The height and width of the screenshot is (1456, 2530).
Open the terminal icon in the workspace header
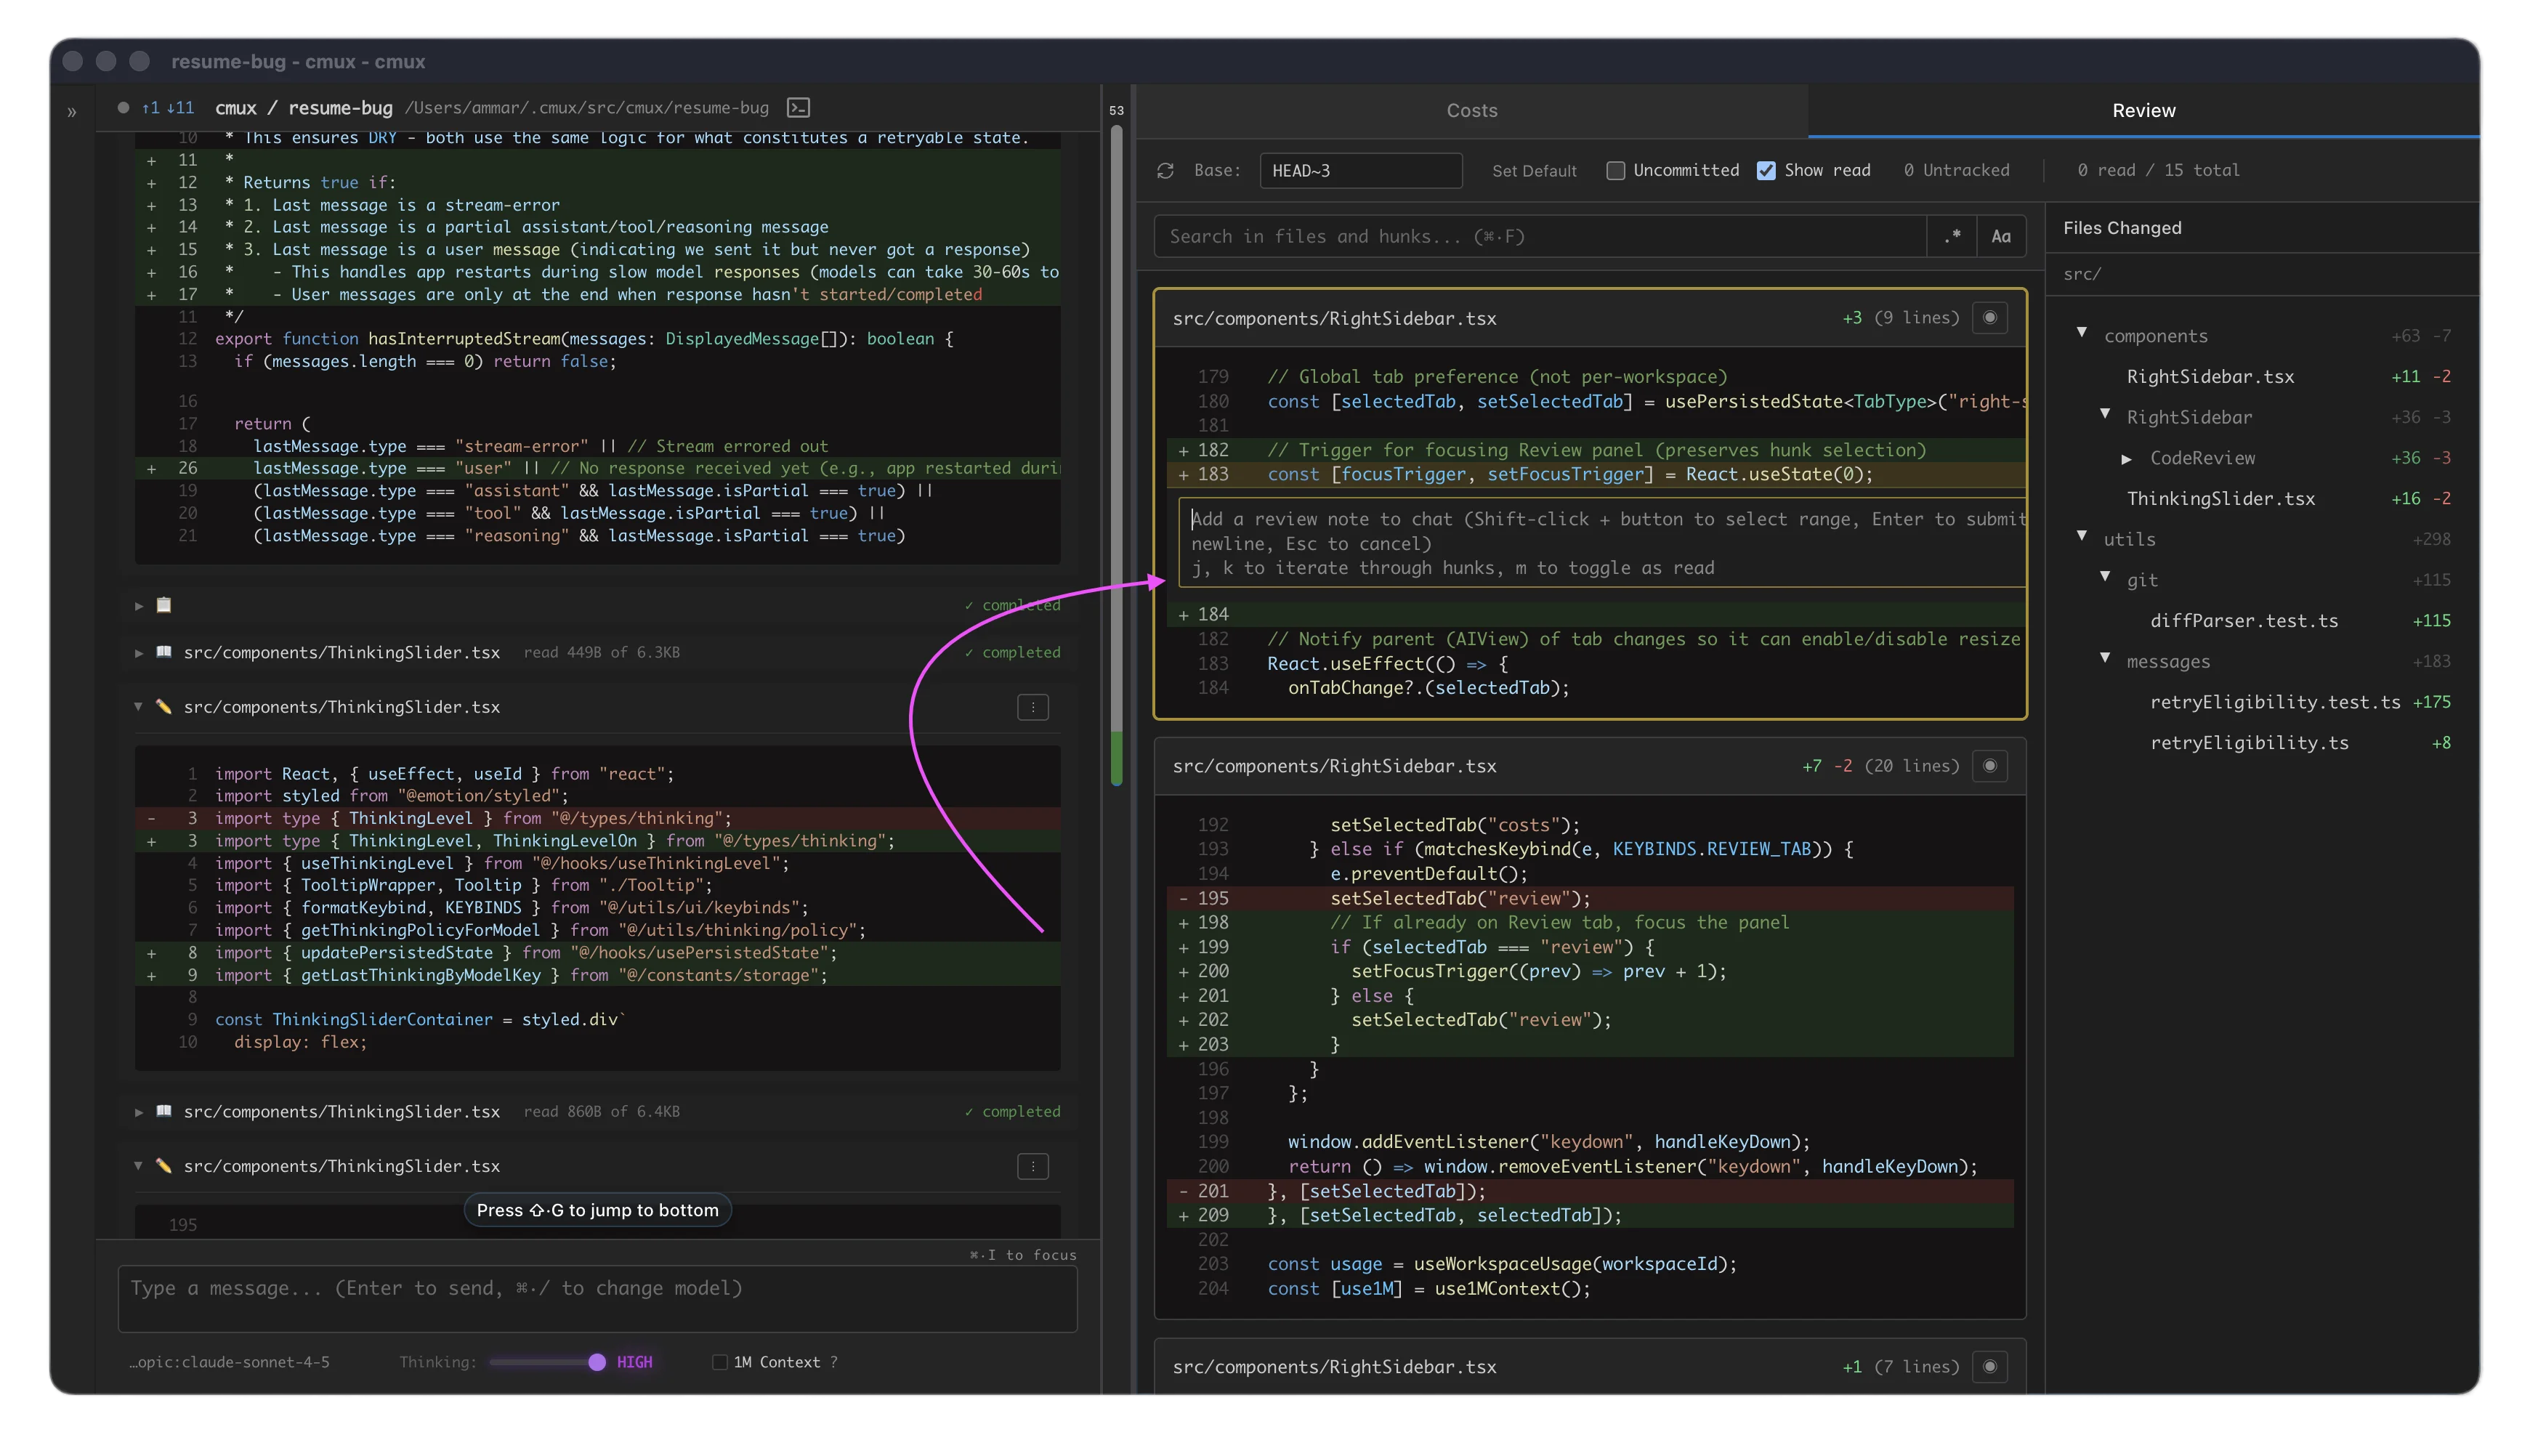pos(797,107)
